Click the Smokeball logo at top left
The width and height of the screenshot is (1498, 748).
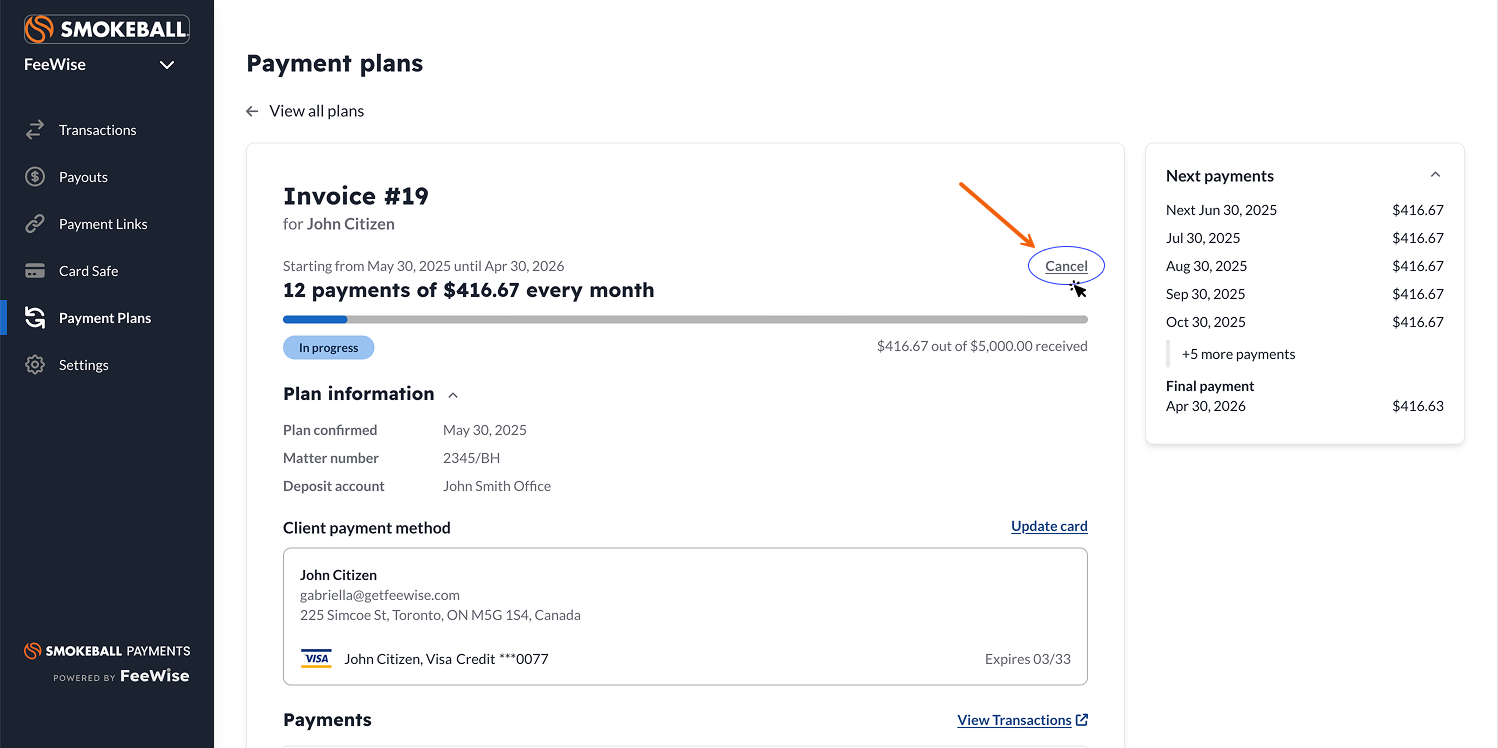(x=106, y=29)
